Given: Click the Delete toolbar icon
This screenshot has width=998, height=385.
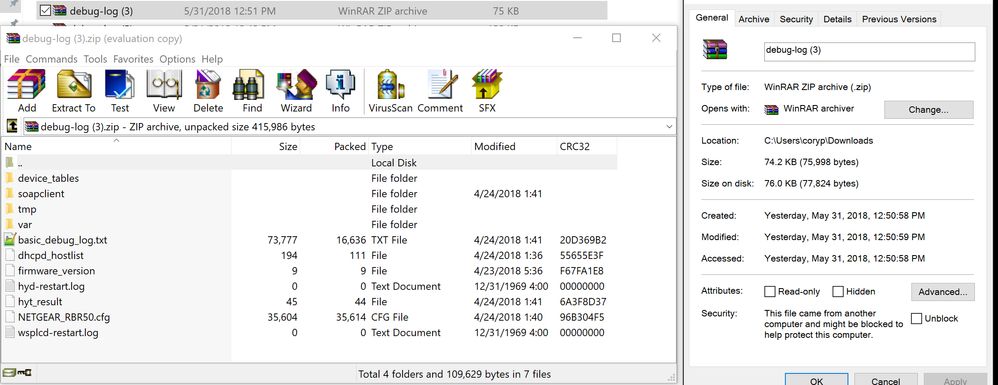Looking at the screenshot, I should (x=208, y=91).
